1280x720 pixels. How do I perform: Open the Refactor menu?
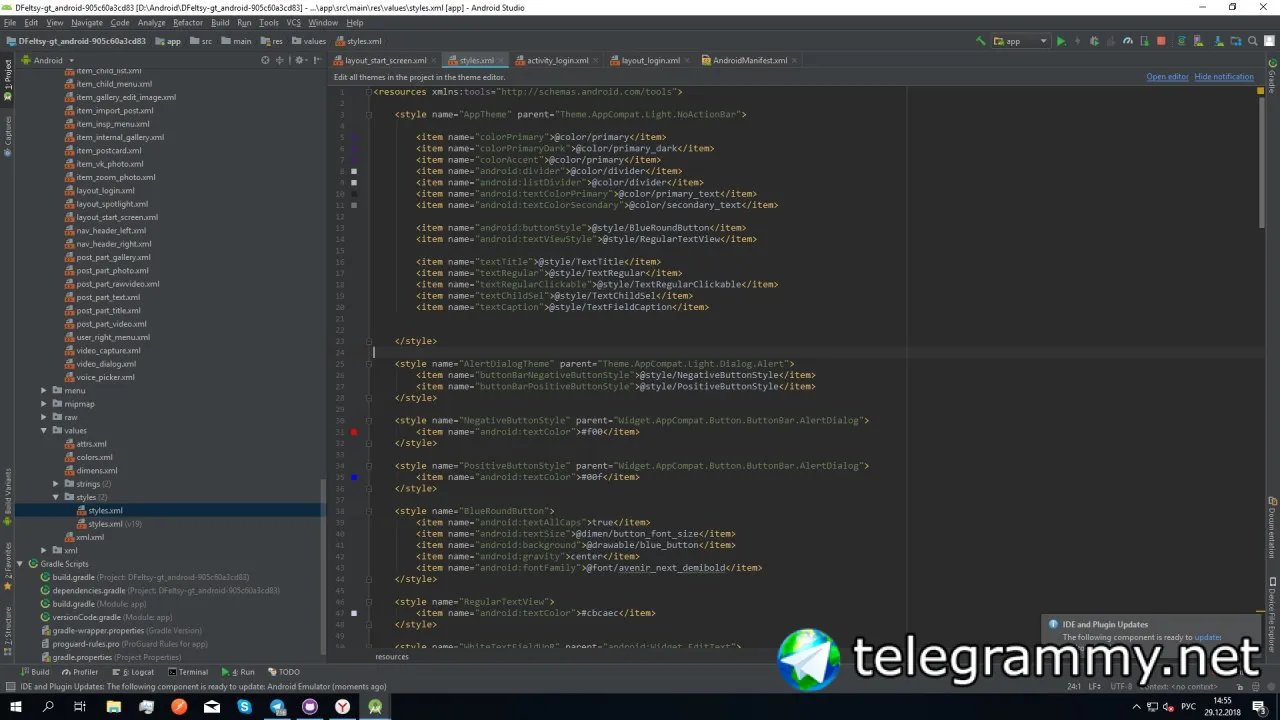[188, 22]
